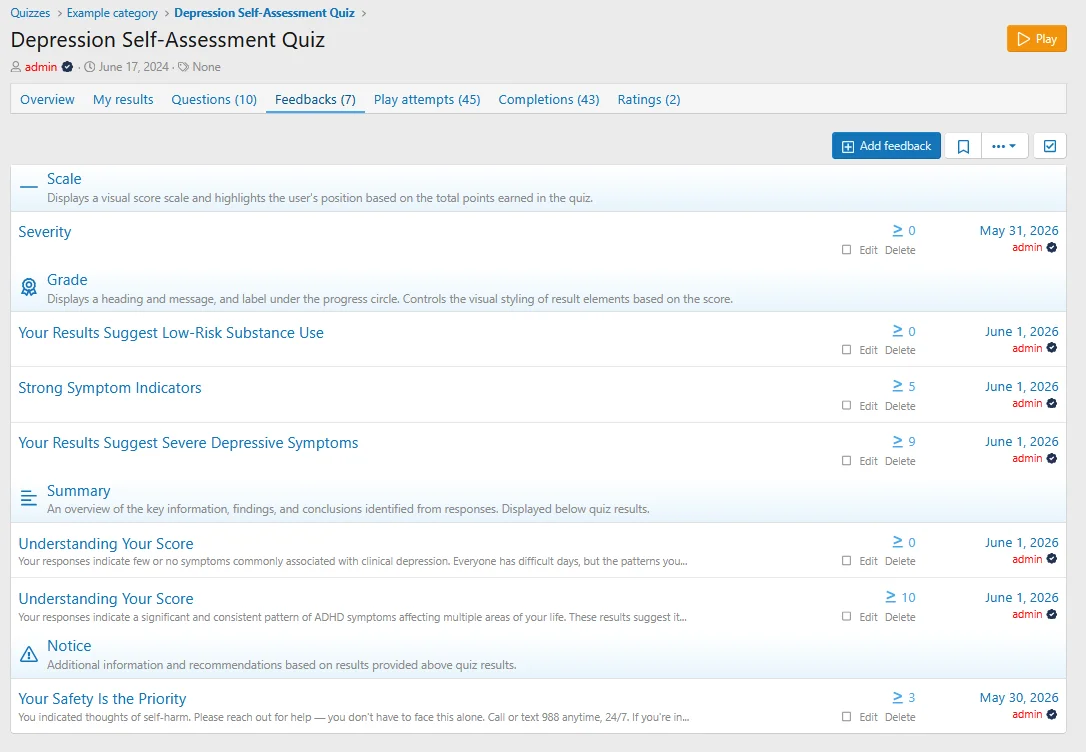Open Your Results Suggest Low-Risk Substance Use
1086x752 pixels.
tap(171, 333)
